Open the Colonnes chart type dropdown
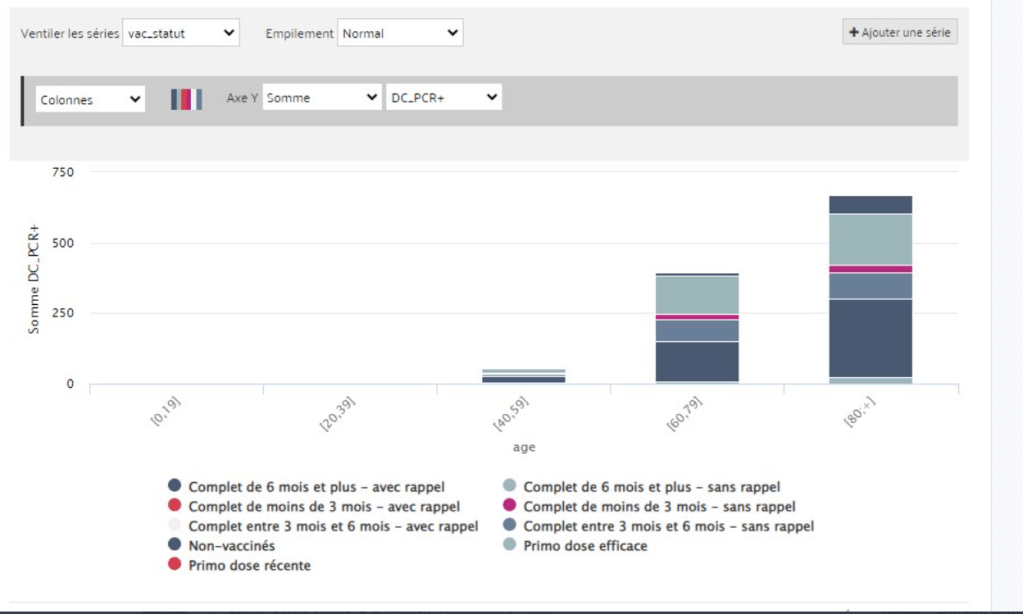This screenshot has height=614, width=1023. tap(90, 97)
